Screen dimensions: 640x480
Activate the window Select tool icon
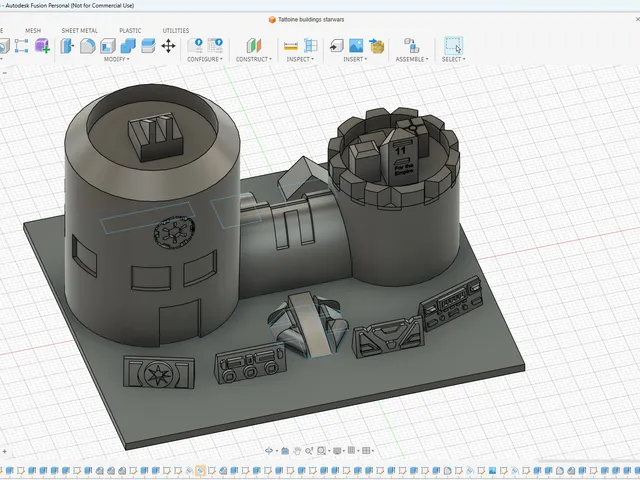coord(453,46)
